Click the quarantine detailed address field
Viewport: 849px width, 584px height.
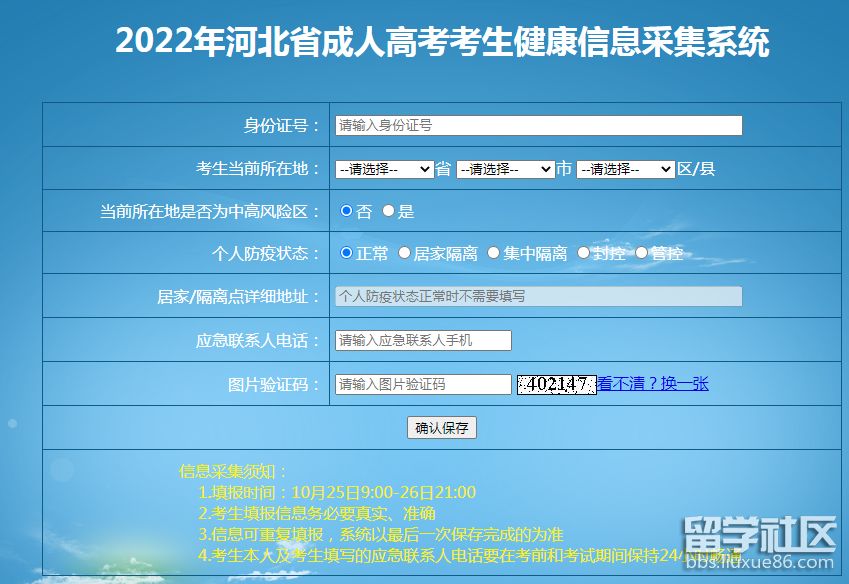pyautogui.click(x=538, y=296)
